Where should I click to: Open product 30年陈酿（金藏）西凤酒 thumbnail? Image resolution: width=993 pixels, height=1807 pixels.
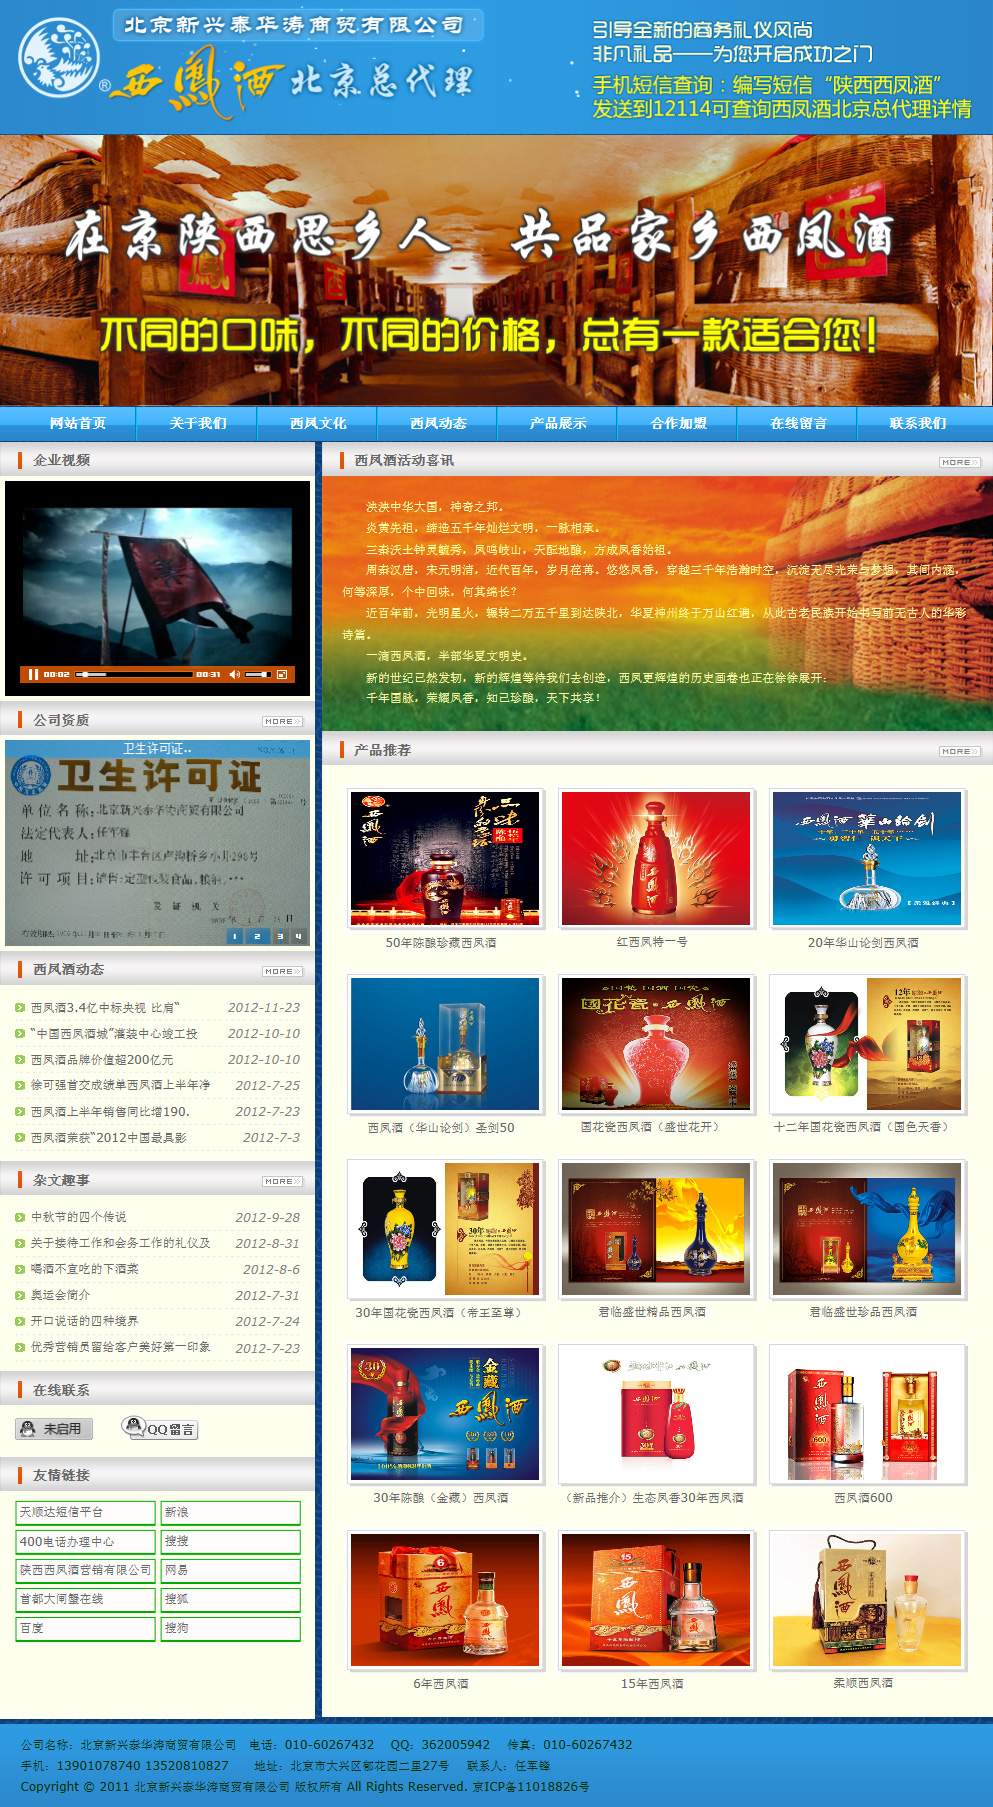(445, 1414)
